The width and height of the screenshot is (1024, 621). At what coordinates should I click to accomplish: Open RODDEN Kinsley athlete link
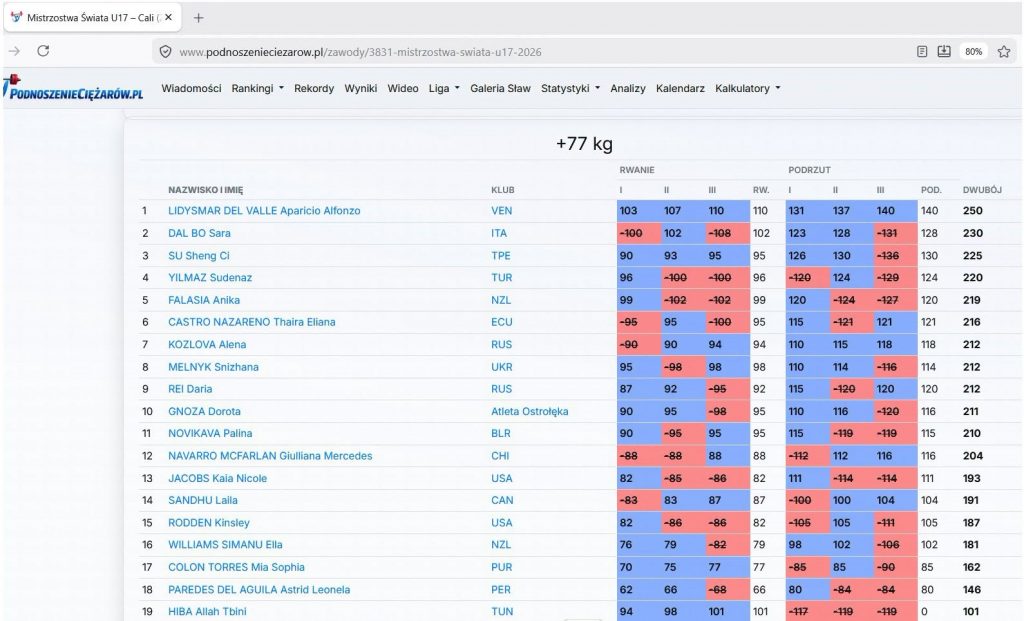pos(208,522)
